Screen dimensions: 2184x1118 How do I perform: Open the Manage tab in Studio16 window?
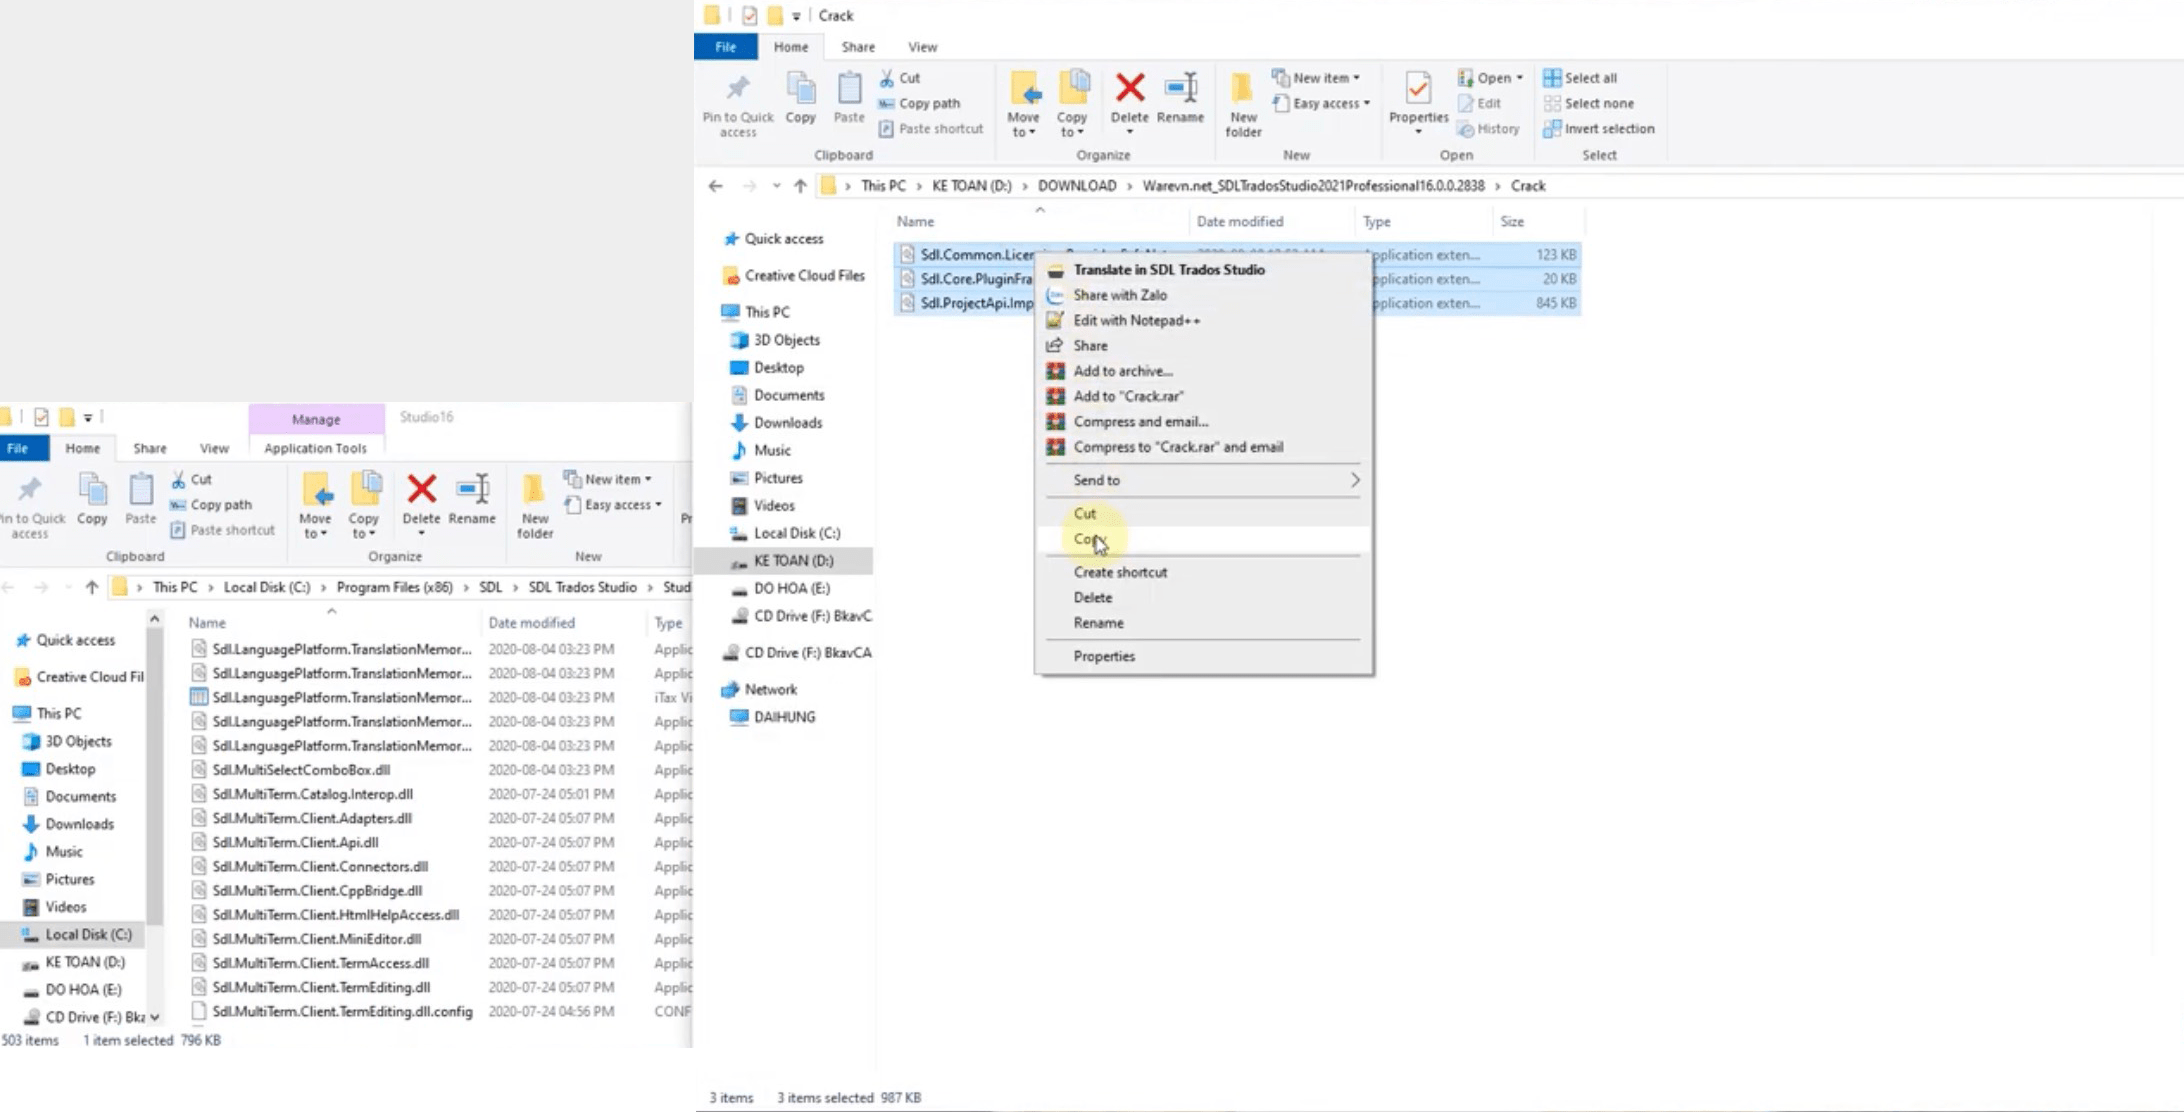316,420
